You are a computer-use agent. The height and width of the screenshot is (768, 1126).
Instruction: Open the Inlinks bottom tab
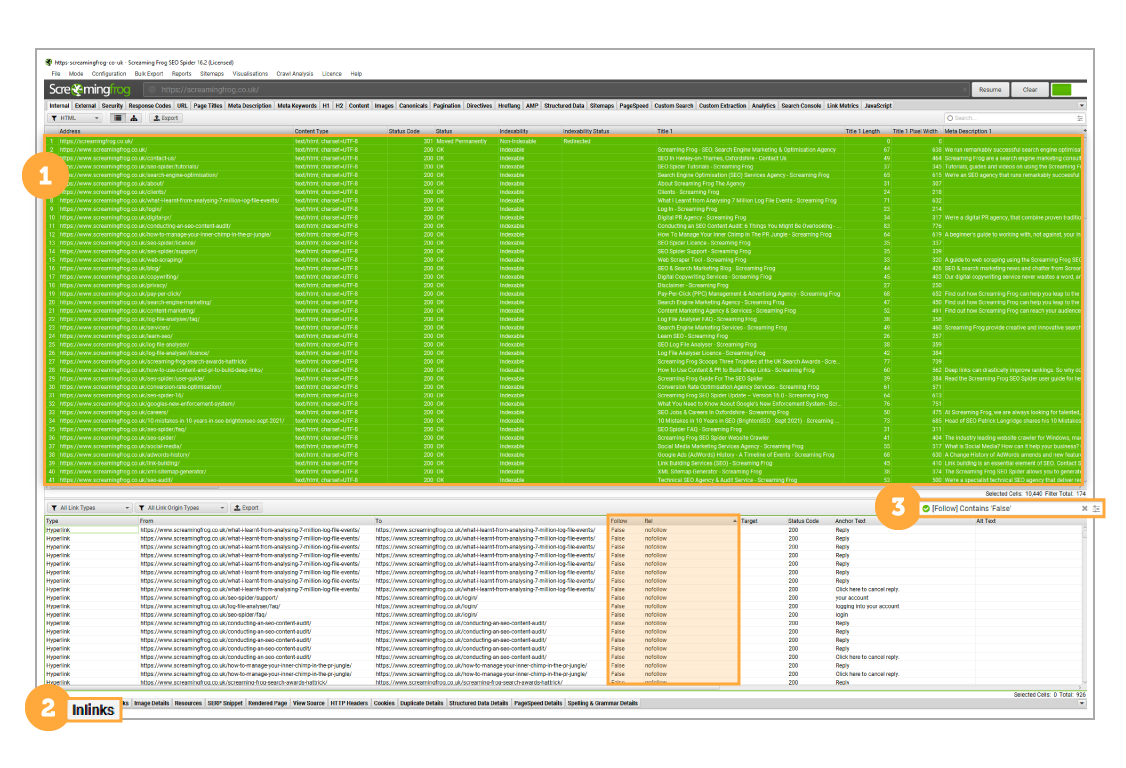tap(93, 710)
